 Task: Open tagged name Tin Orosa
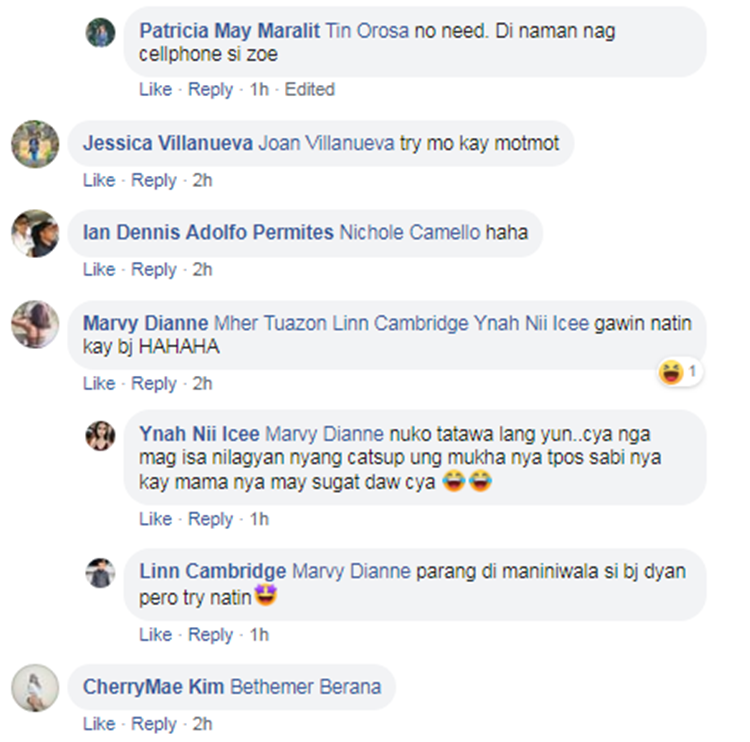367,31
